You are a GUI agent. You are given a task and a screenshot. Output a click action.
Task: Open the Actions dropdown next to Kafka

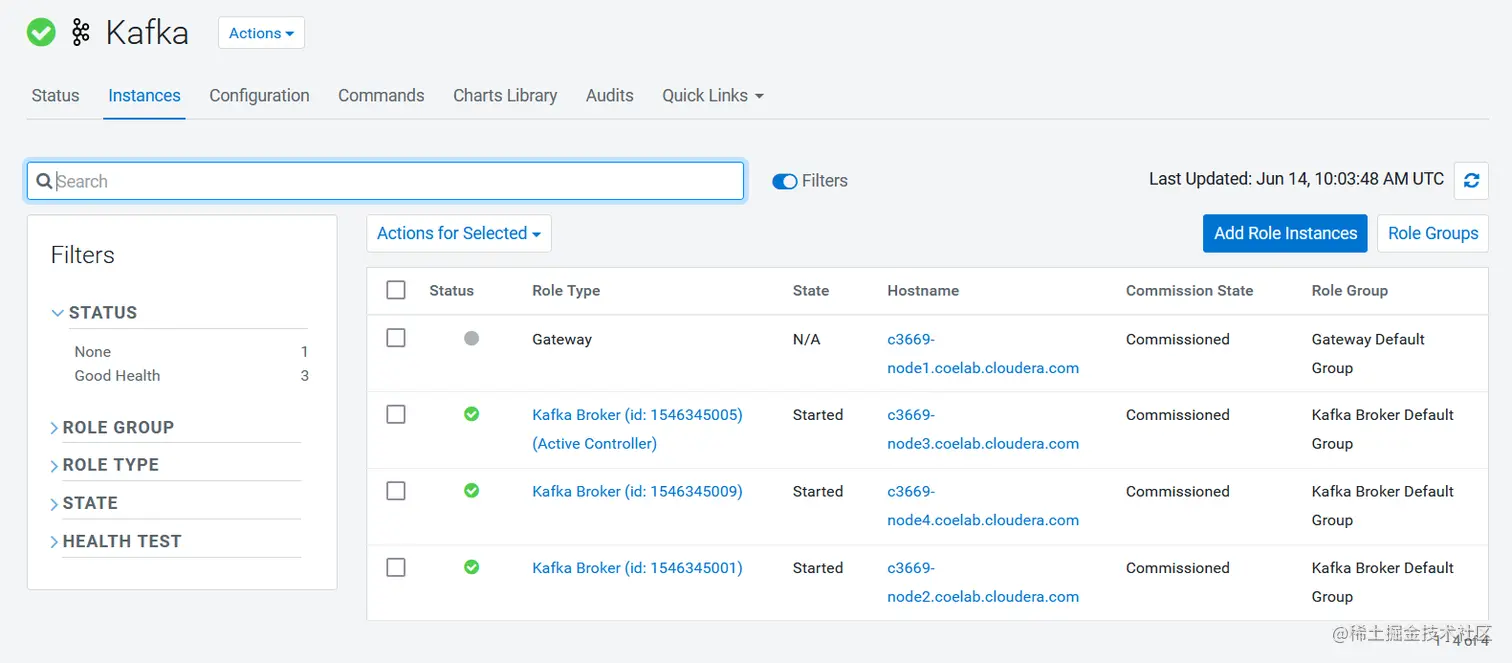pyautogui.click(x=261, y=33)
